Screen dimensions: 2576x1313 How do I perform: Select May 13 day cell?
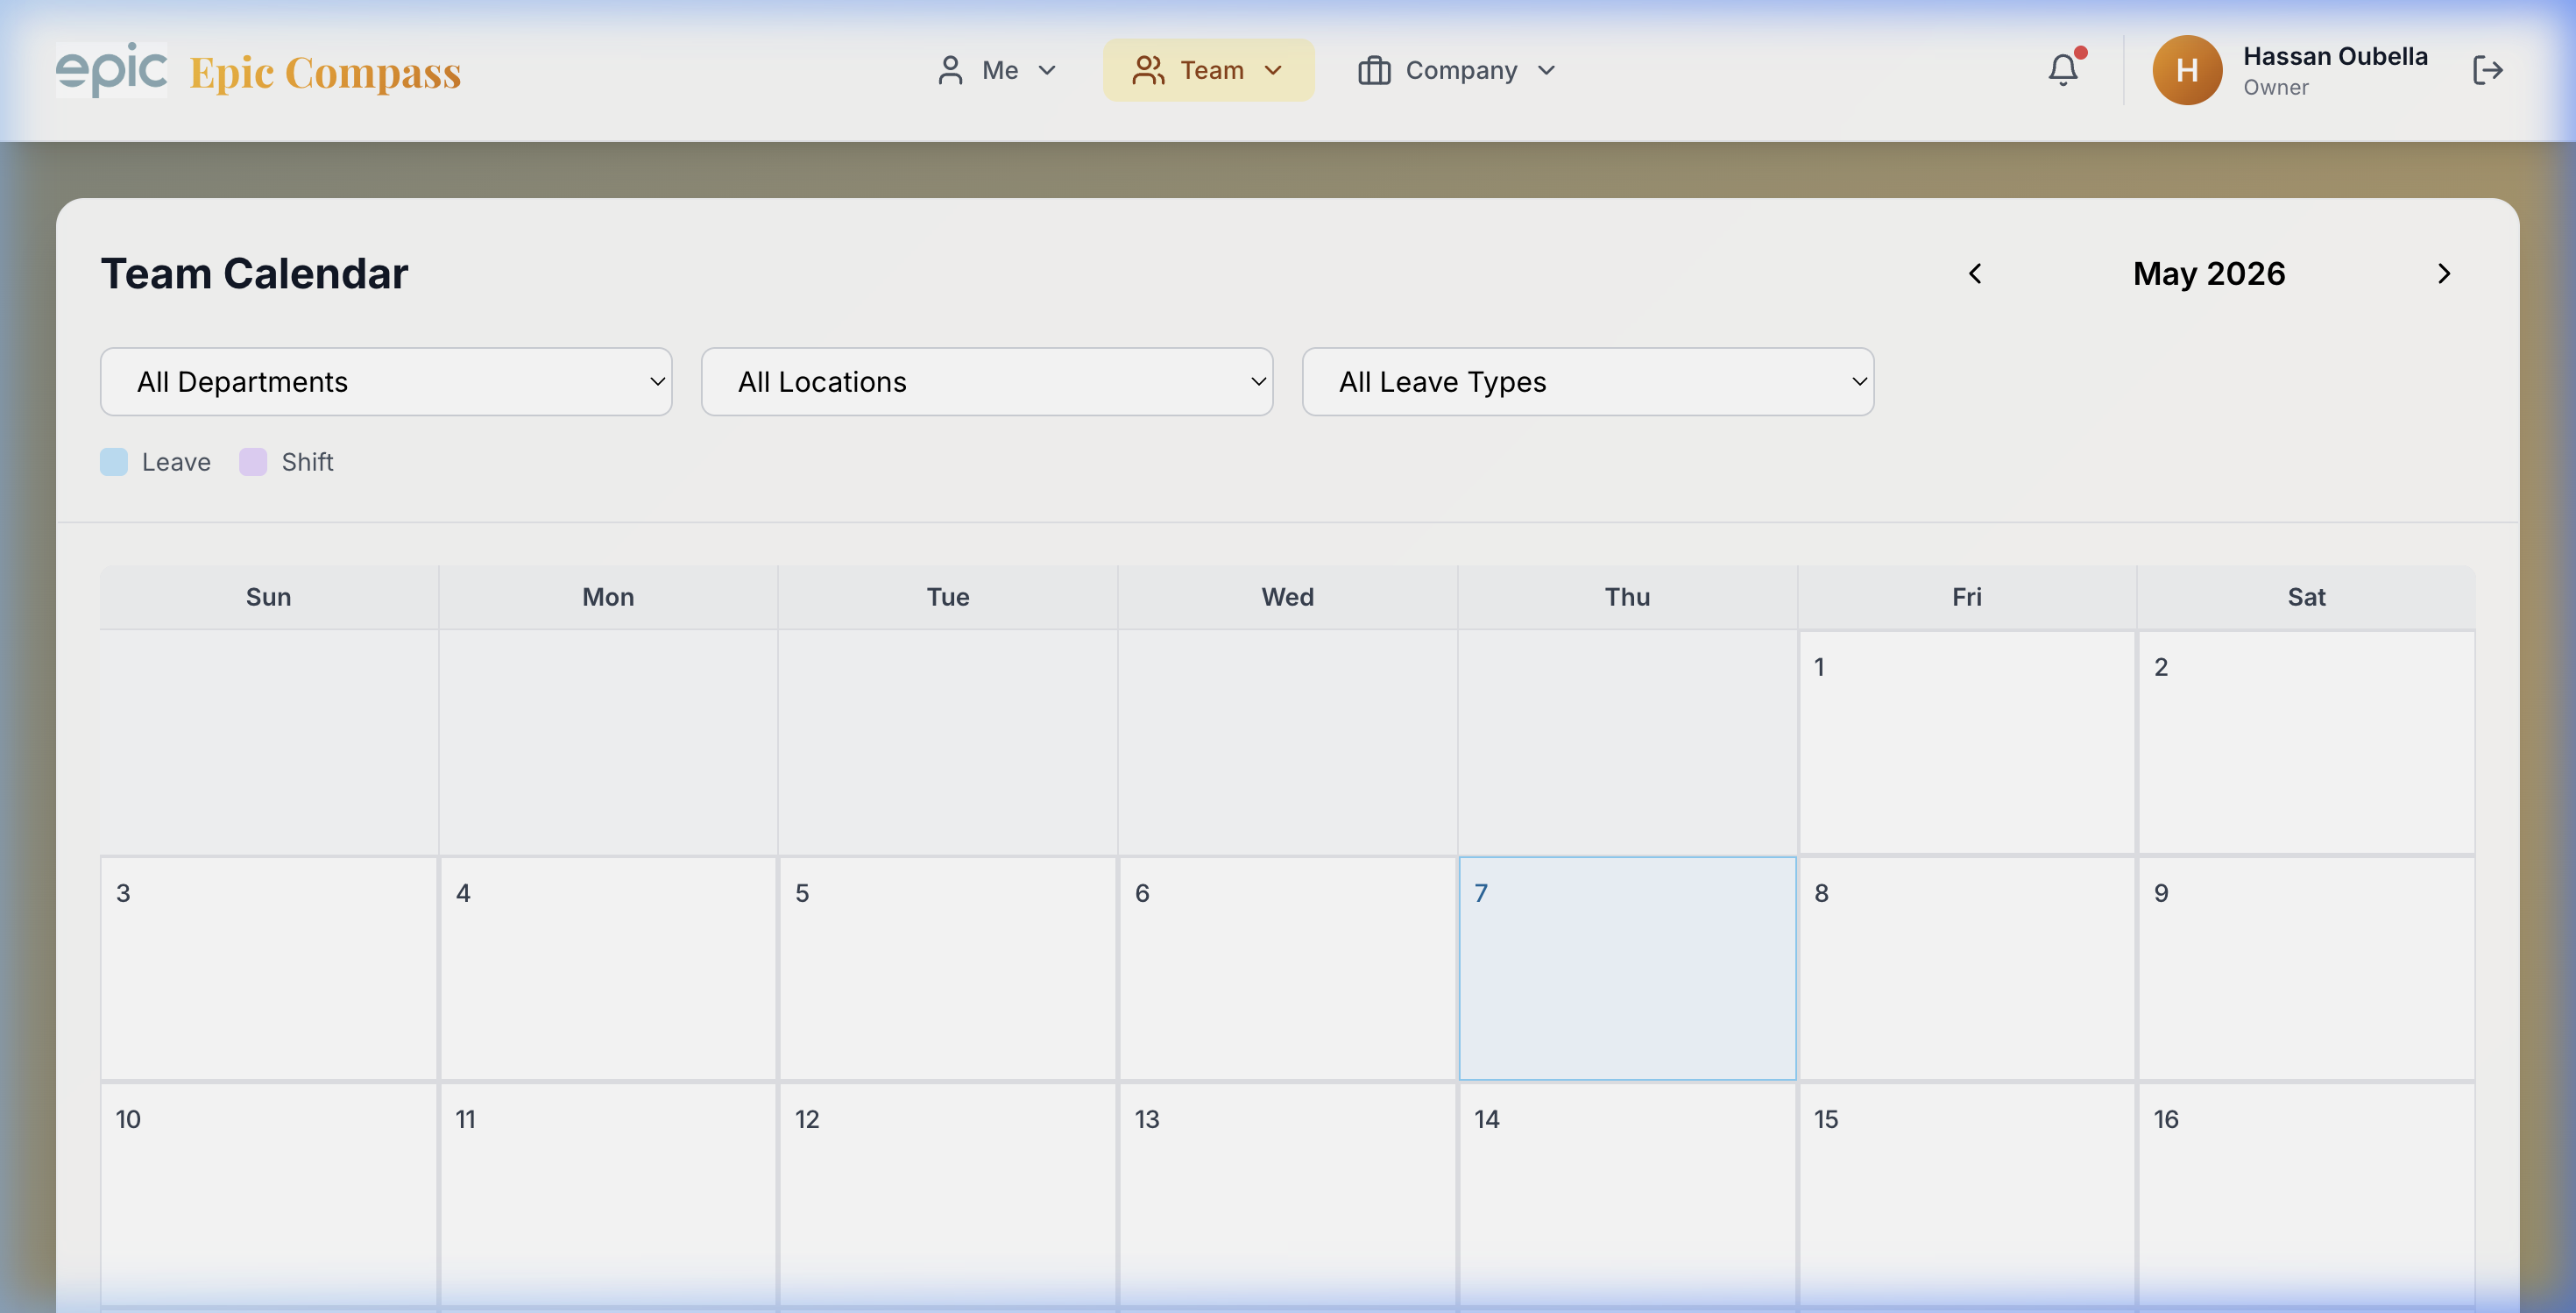pyautogui.click(x=1287, y=1194)
